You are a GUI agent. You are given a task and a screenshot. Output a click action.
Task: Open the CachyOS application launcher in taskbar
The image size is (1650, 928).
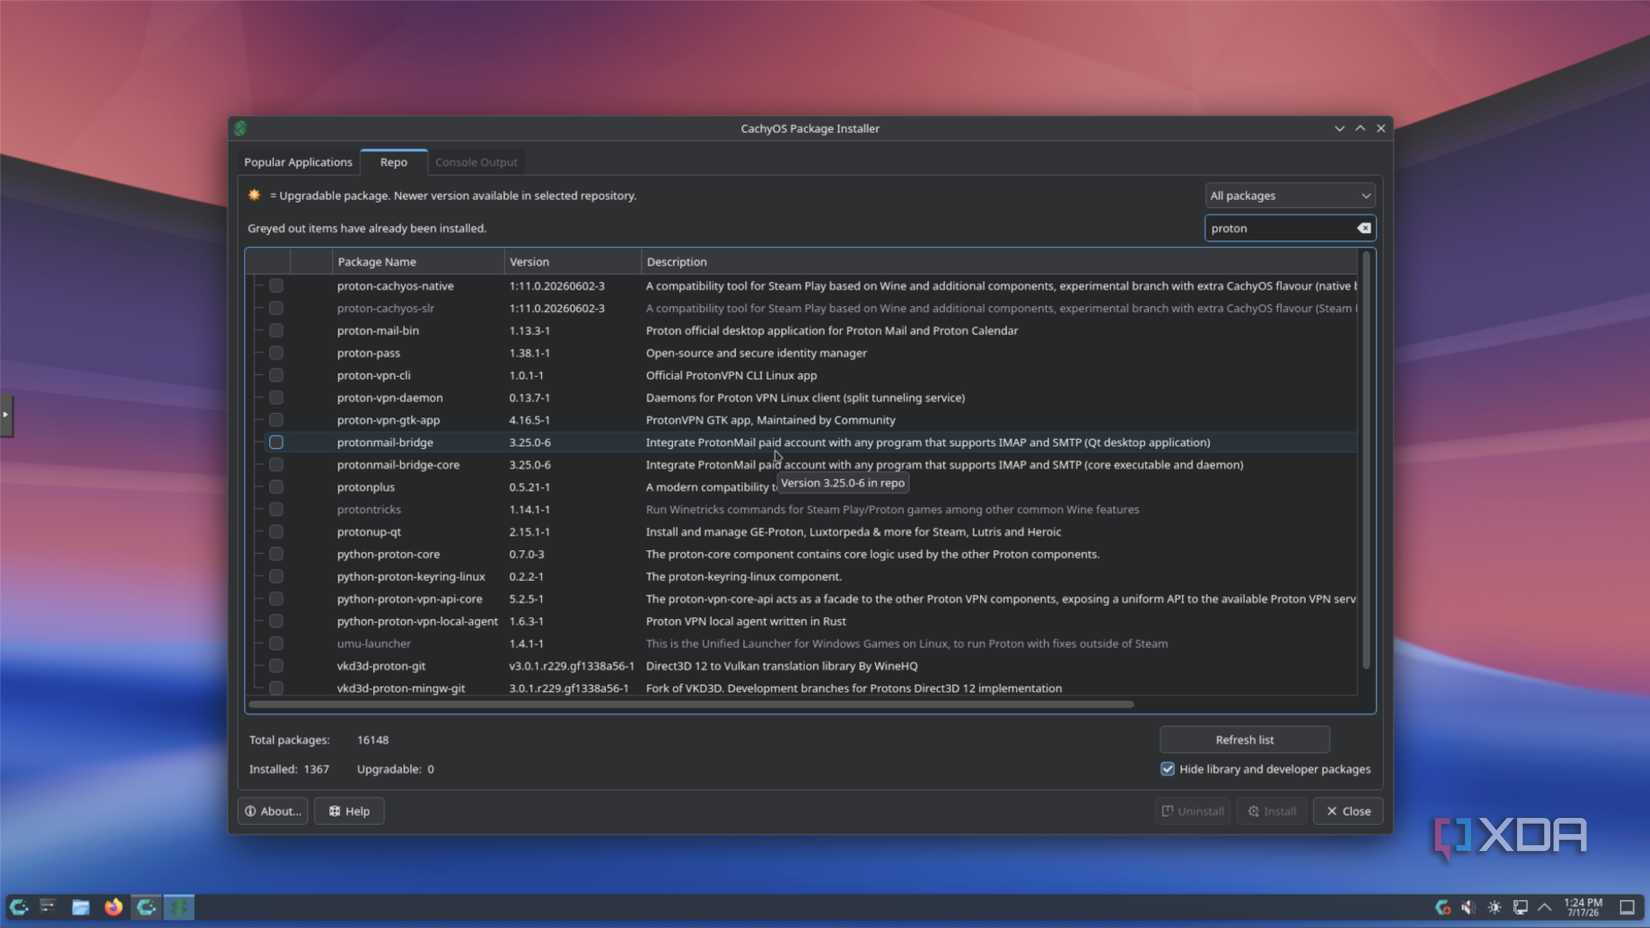pos(18,907)
